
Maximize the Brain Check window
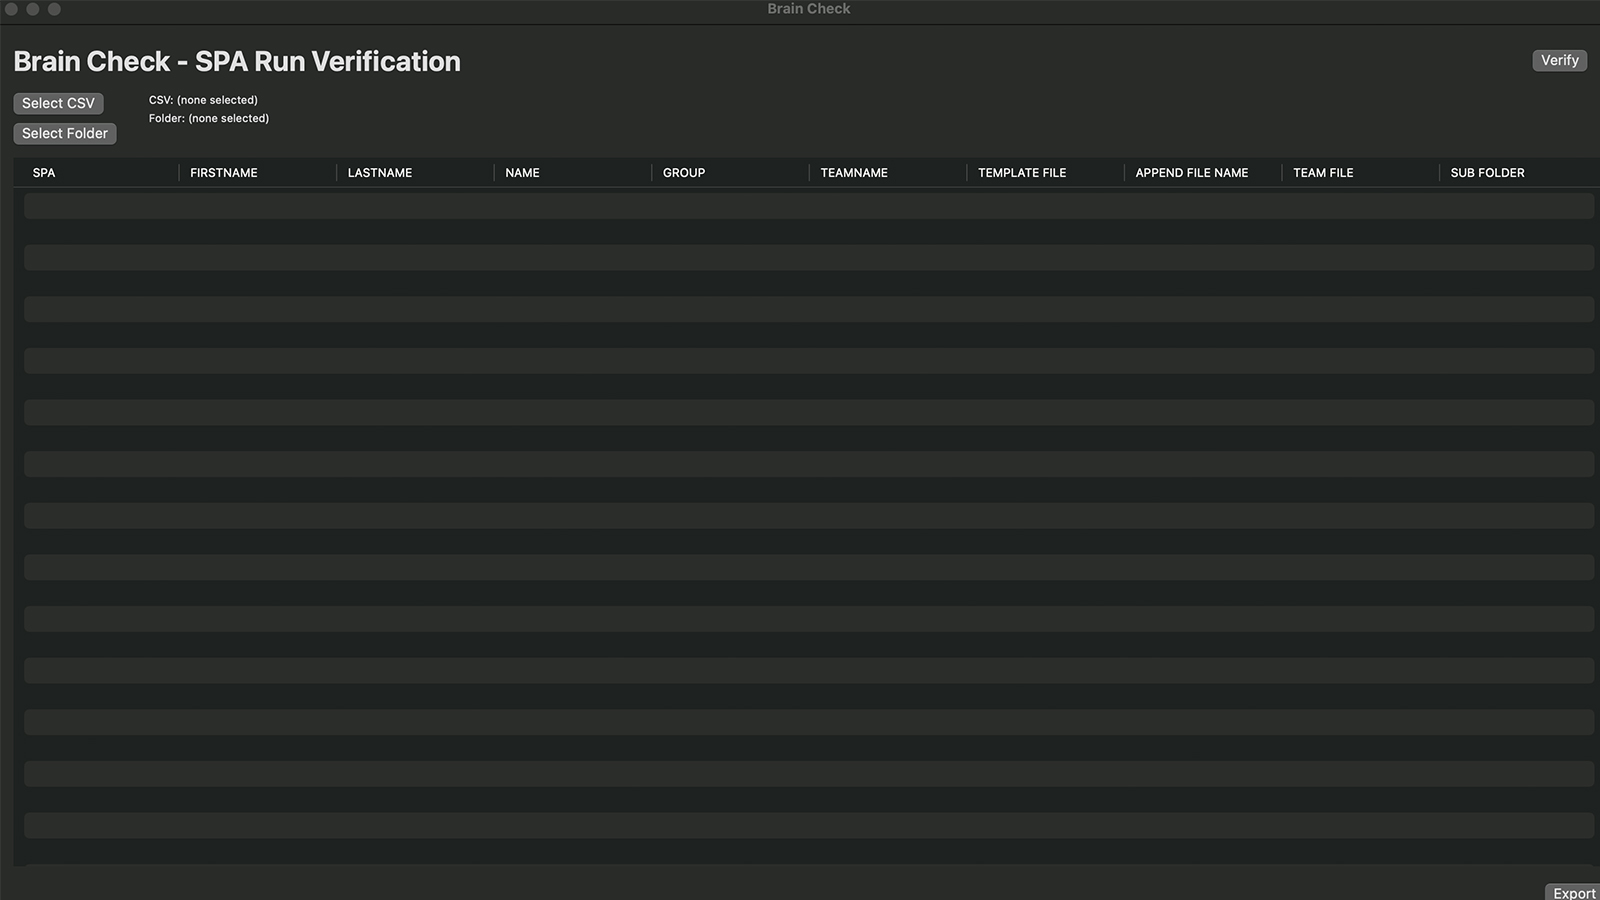pyautogui.click(x=55, y=9)
